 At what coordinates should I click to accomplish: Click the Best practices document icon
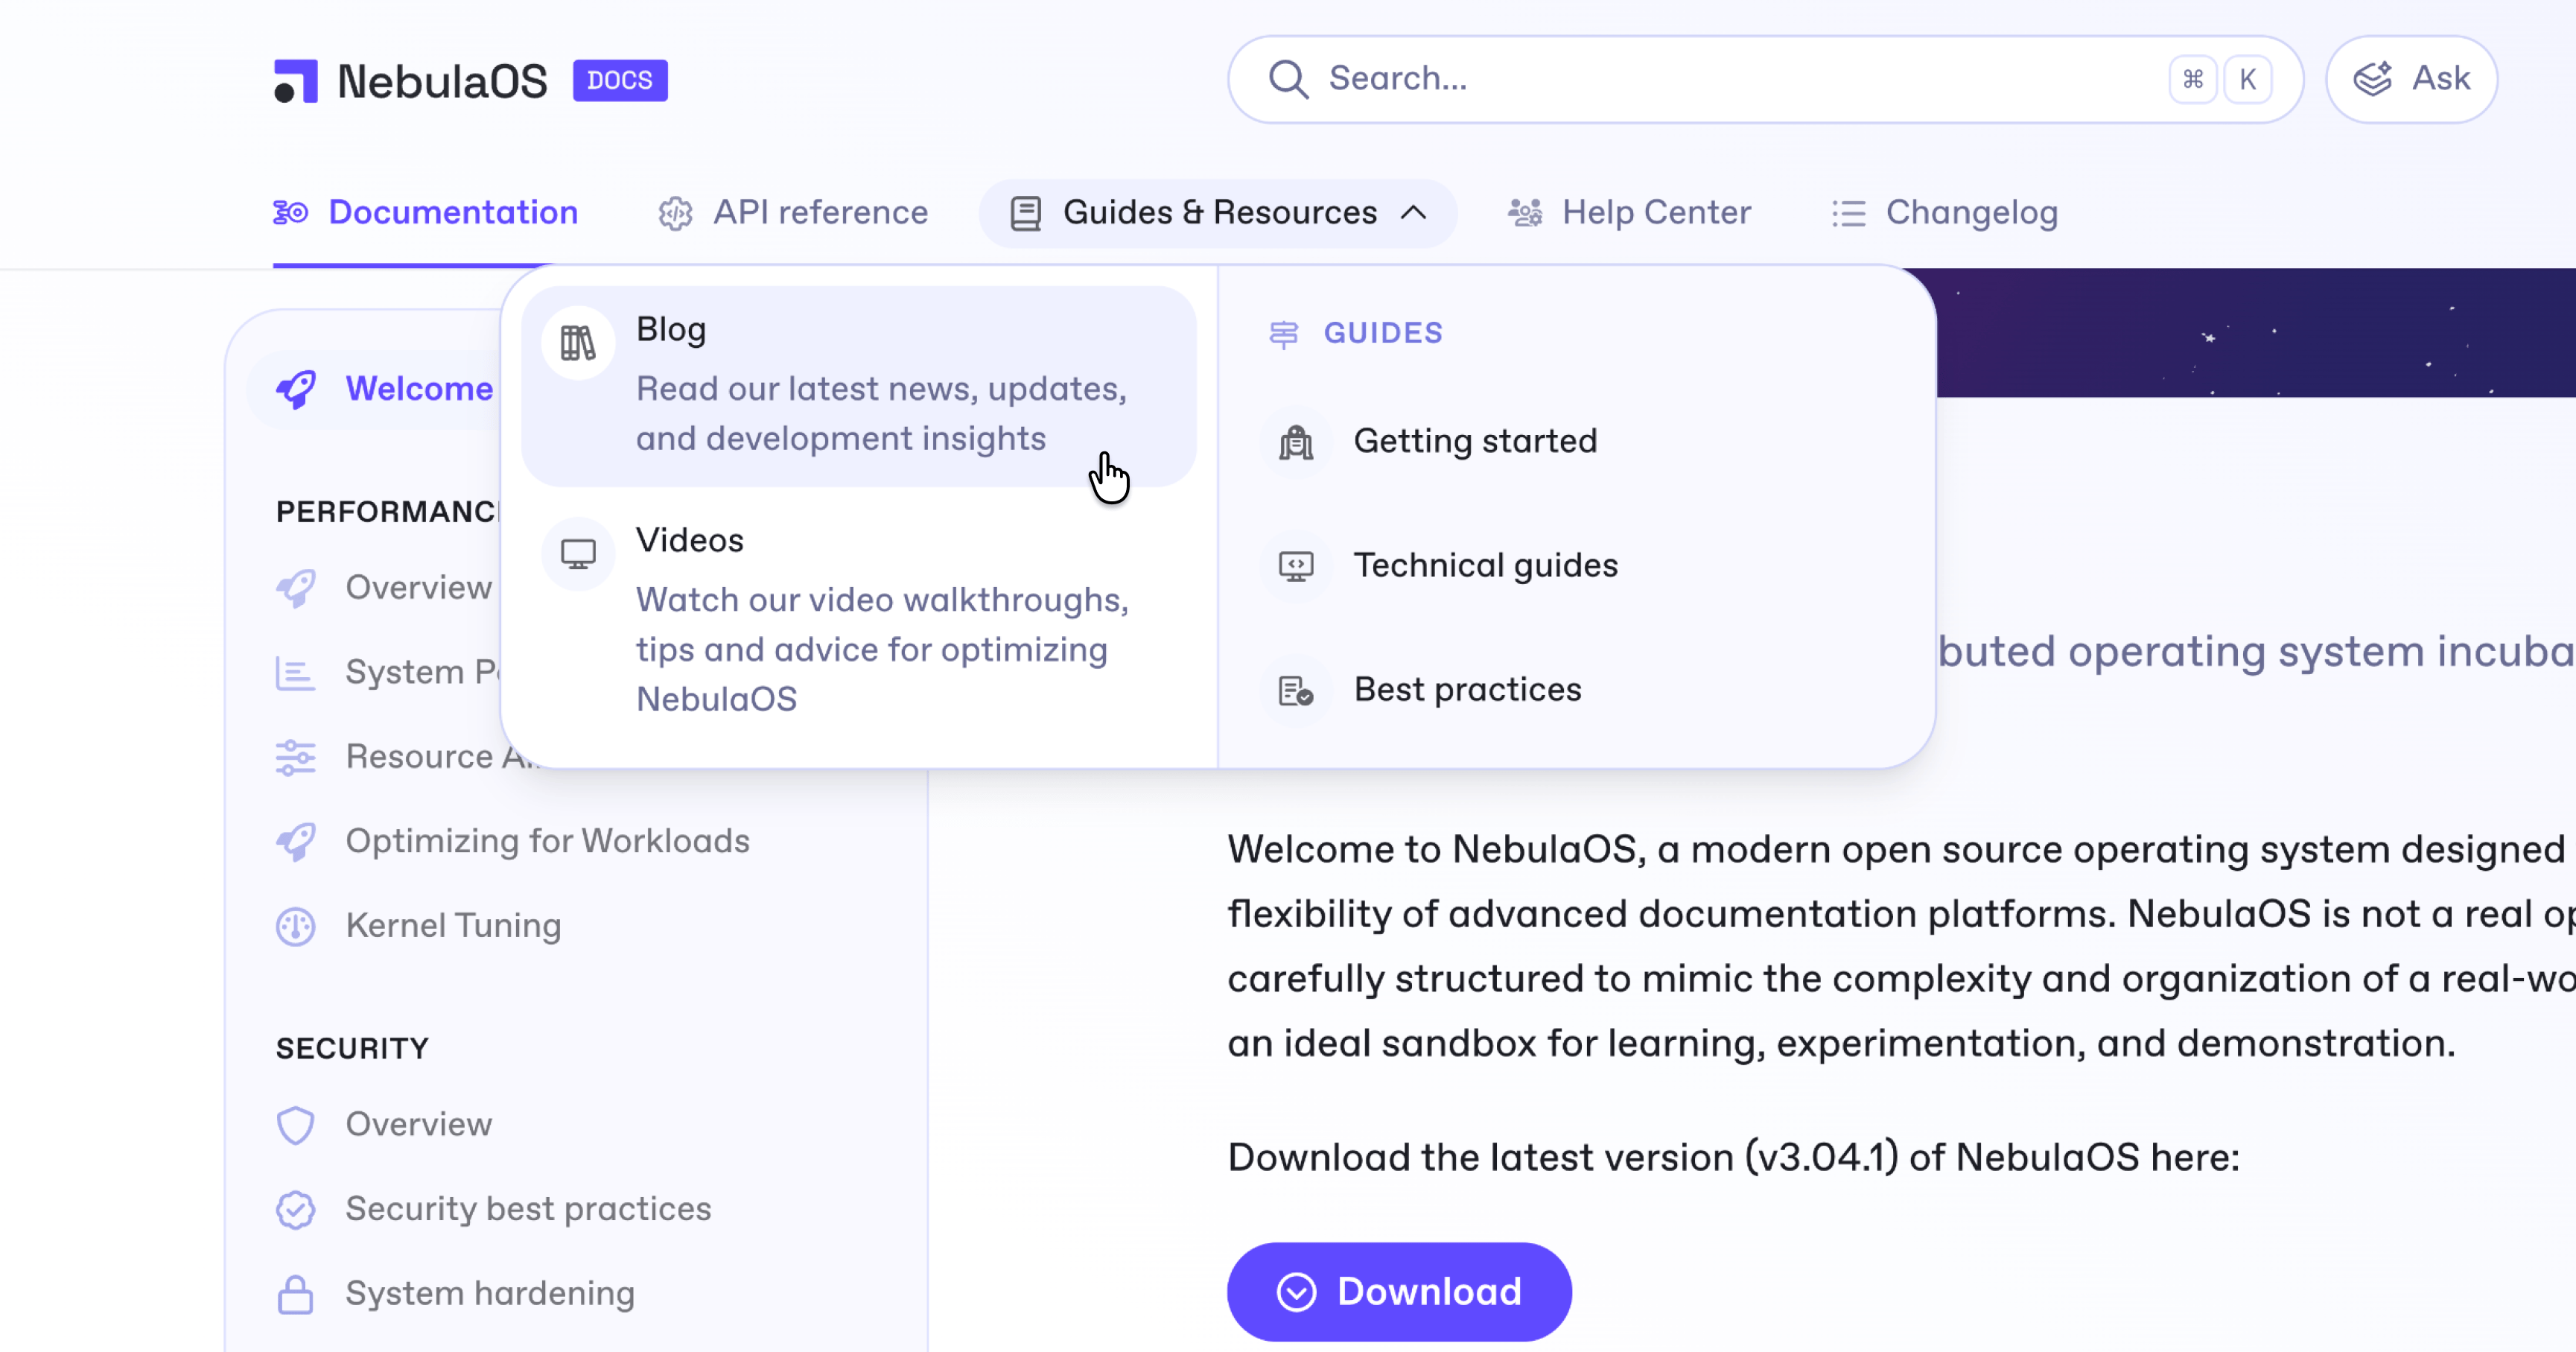(1295, 689)
